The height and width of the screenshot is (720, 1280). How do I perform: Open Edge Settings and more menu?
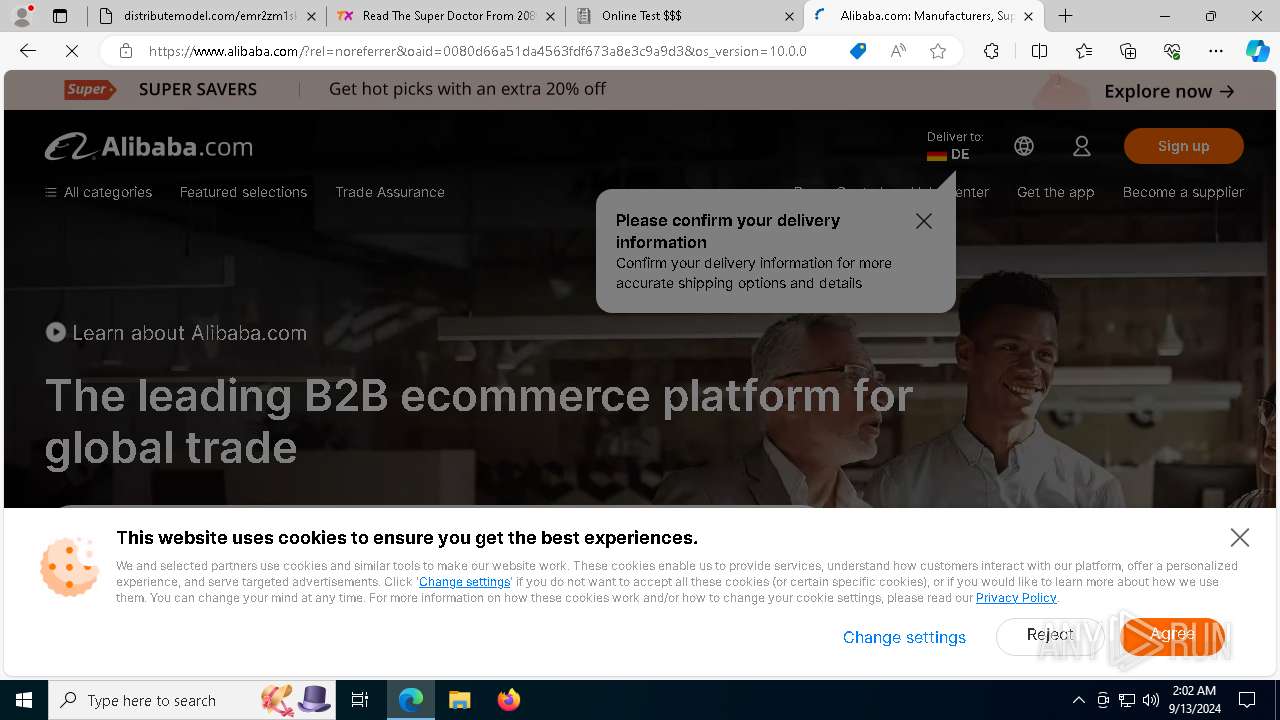[x=1216, y=51]
